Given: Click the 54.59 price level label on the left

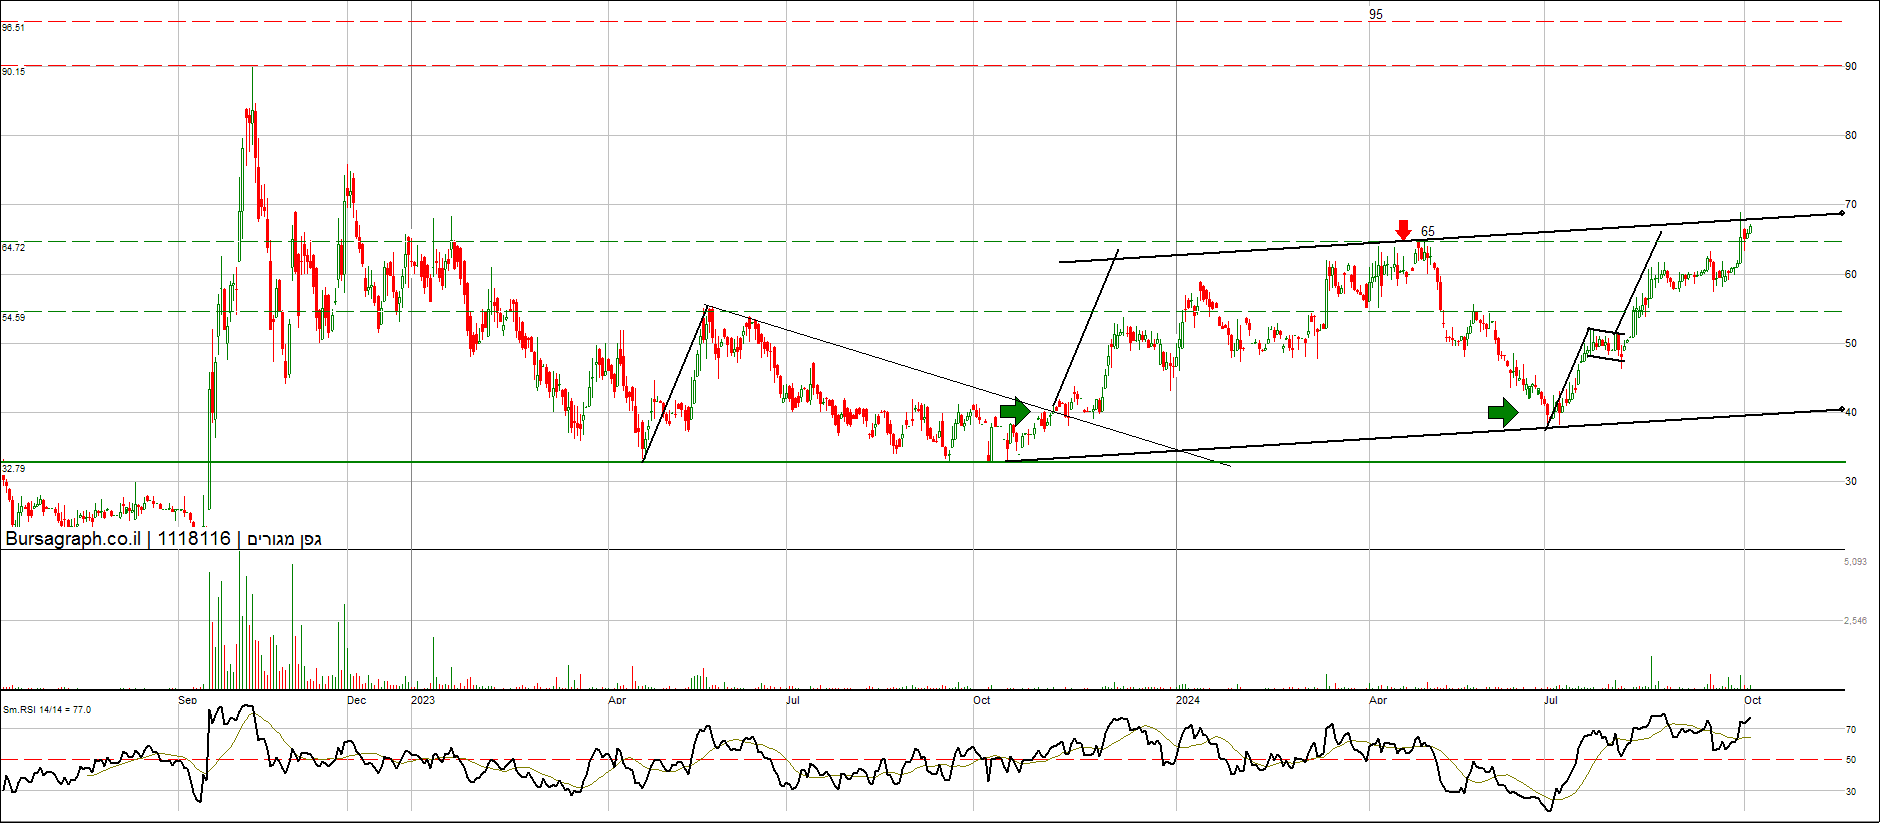Looking at the screenshot, I should tap(14, 317).
